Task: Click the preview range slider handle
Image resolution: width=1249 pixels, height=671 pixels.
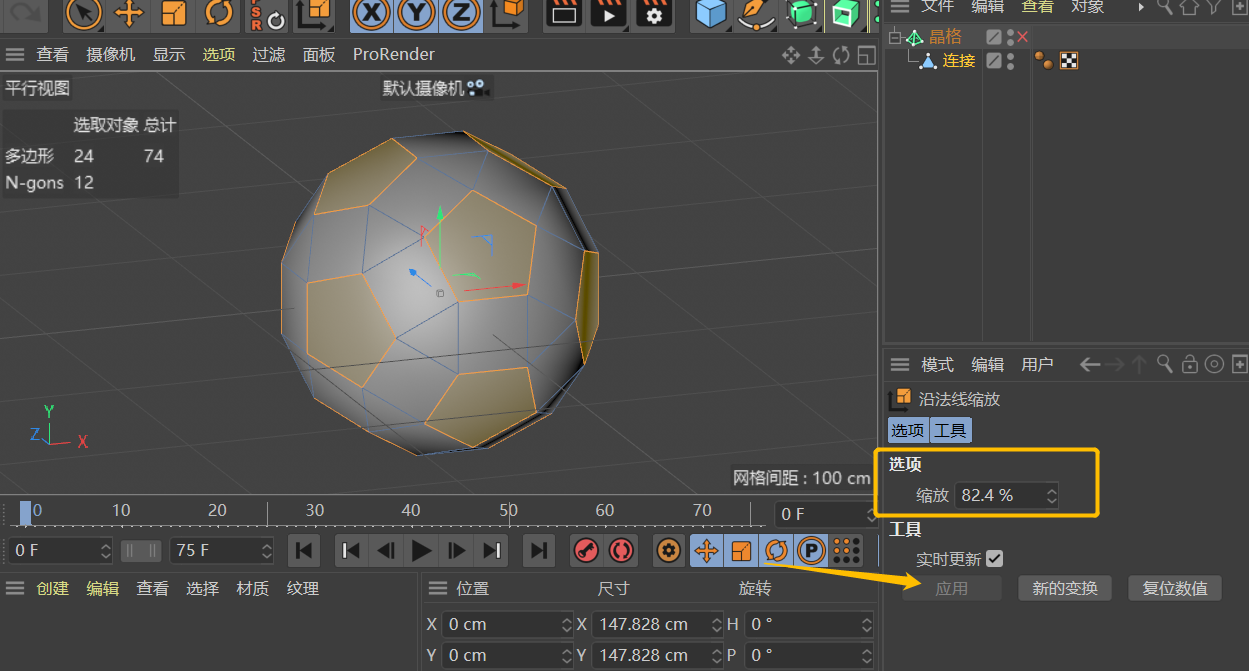Action: 141,550
